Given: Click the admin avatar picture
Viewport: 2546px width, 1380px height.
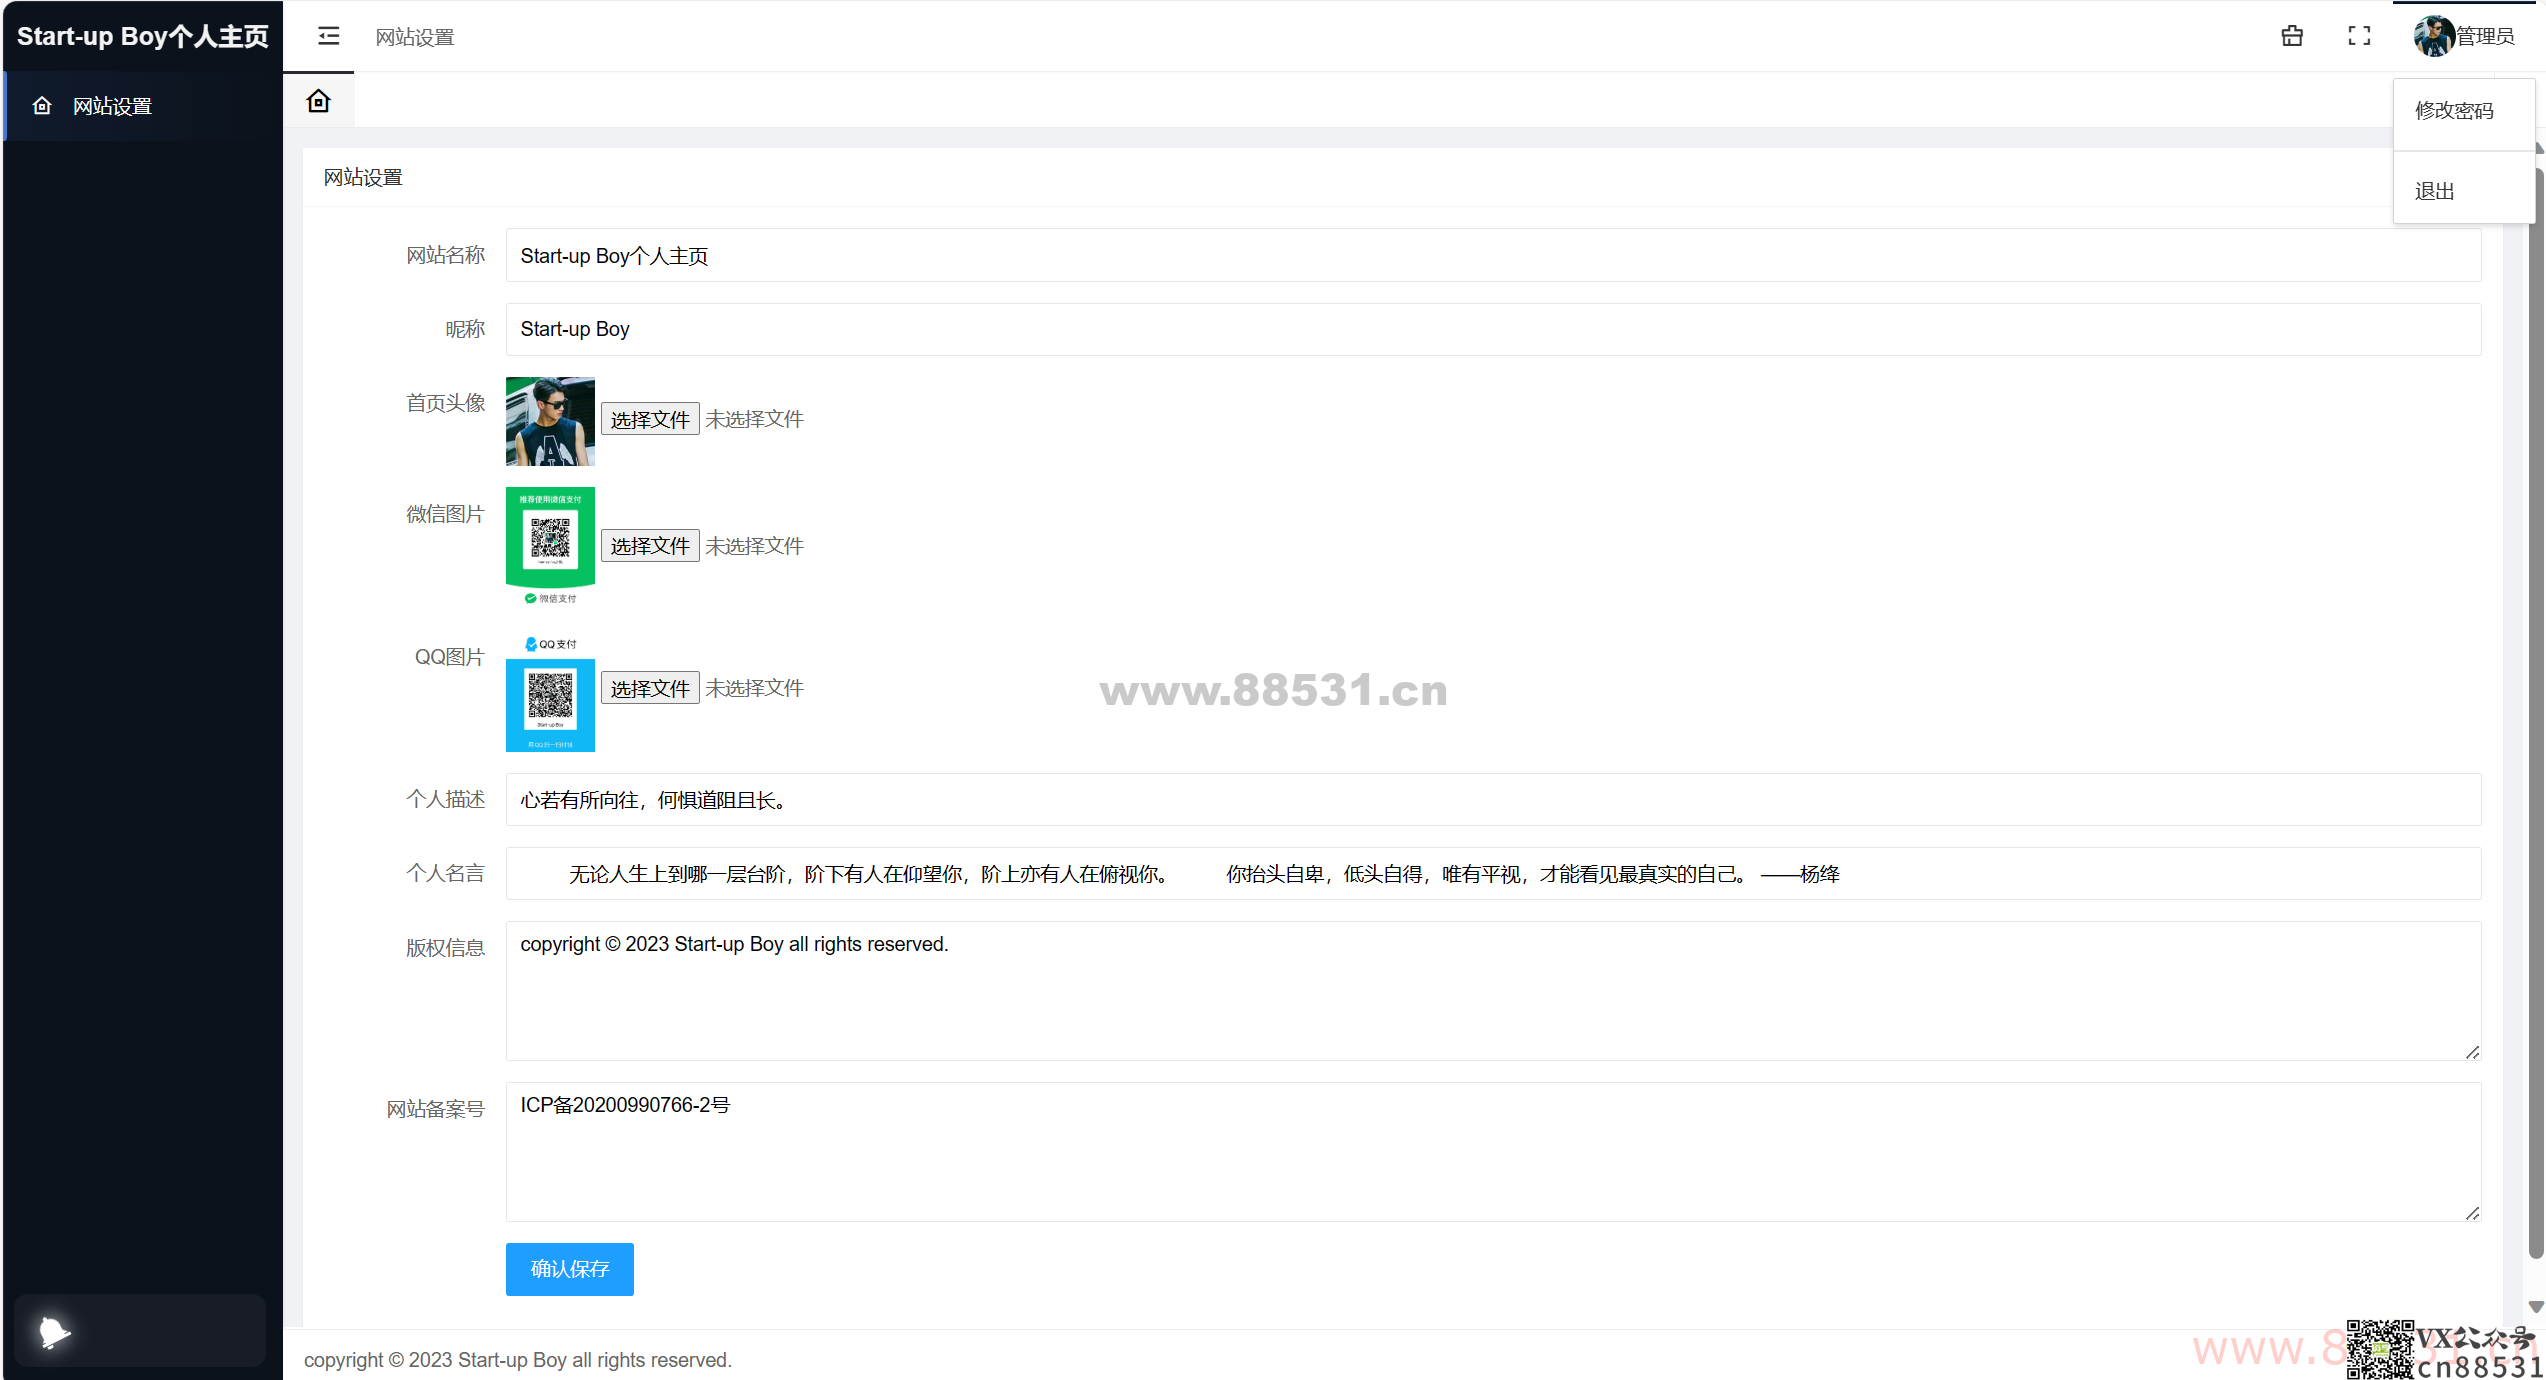Looking at the screenshot, I should tap(2434, 36).
